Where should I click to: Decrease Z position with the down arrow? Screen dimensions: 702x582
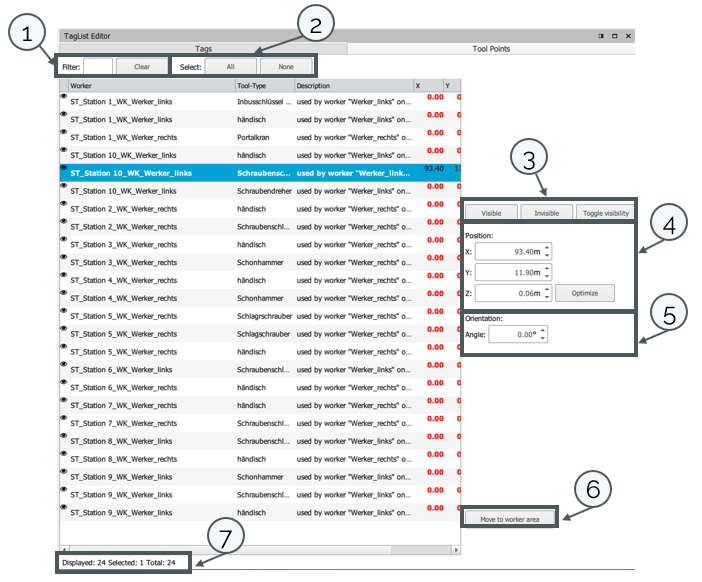pyautogui.click(x=547, y=297)
